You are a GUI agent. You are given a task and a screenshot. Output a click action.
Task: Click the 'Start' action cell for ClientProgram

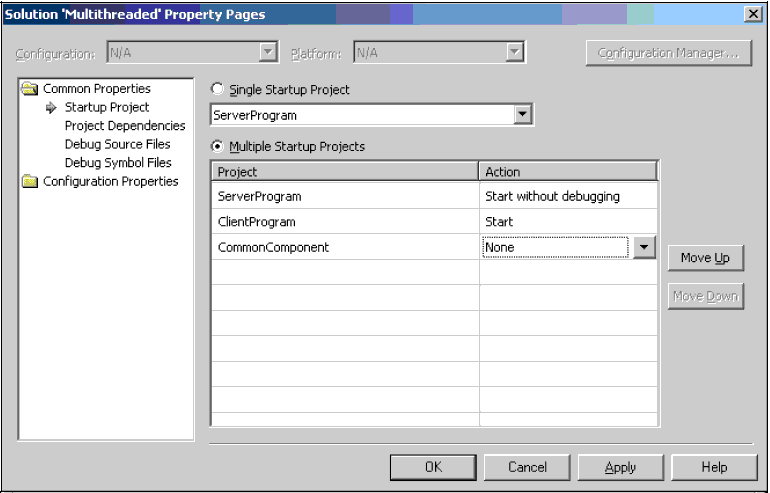(x=568, y=222)
